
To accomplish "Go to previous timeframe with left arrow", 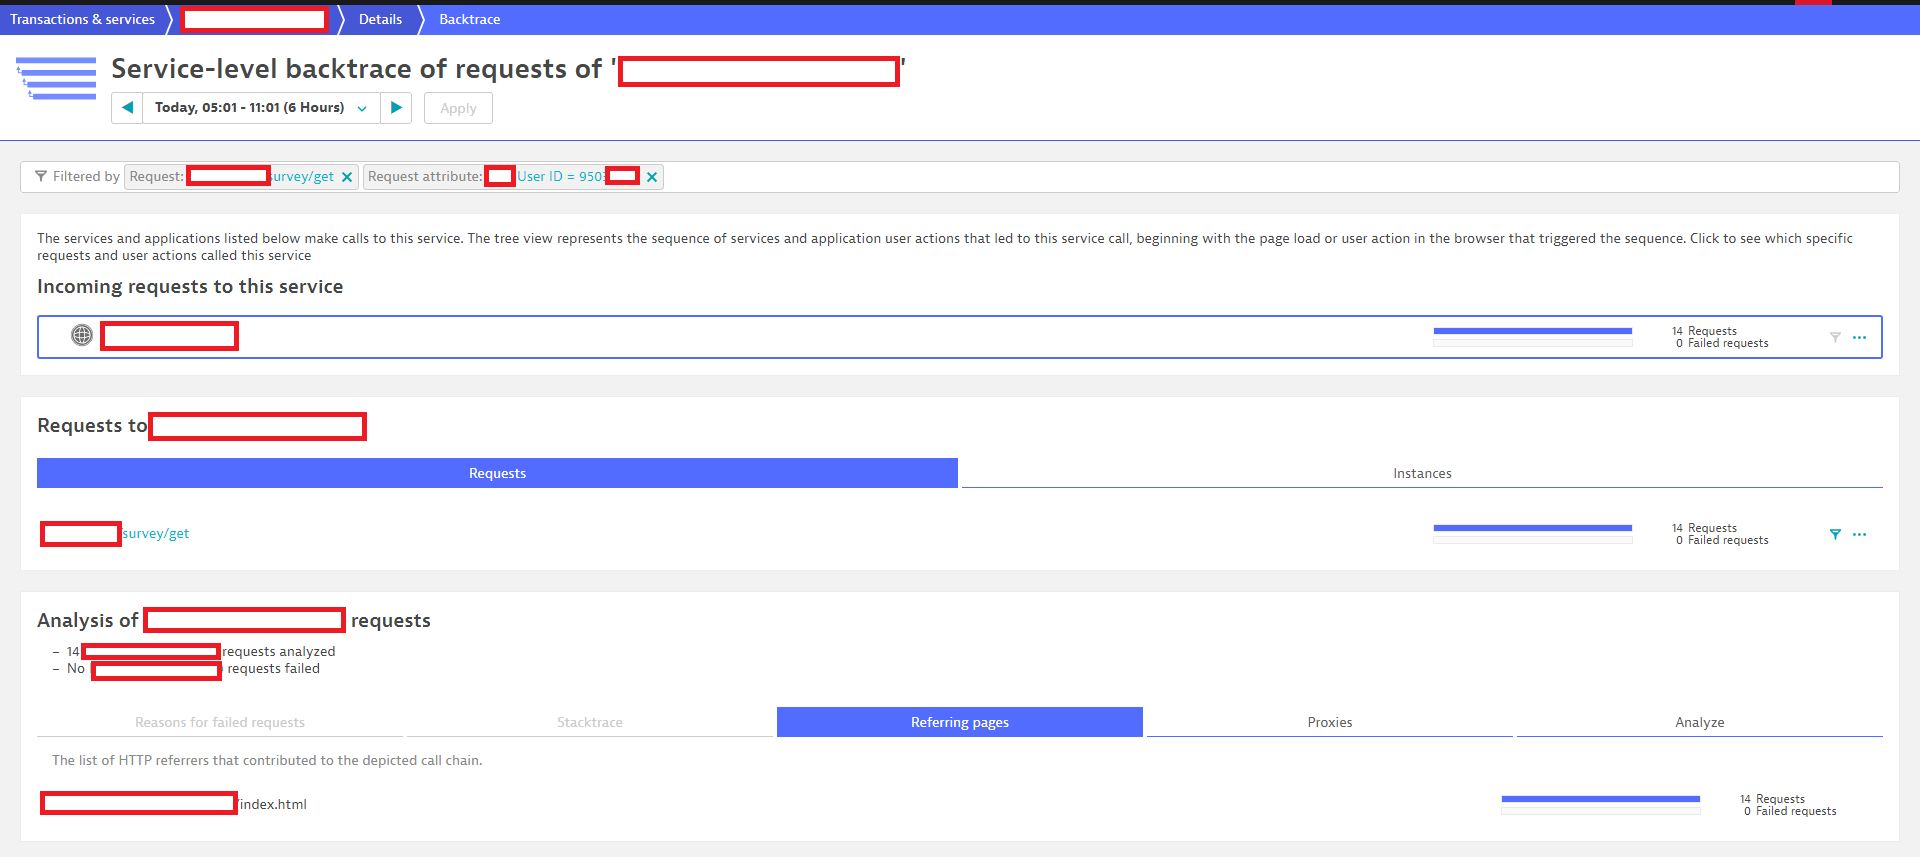I will (x=127, y=108).
